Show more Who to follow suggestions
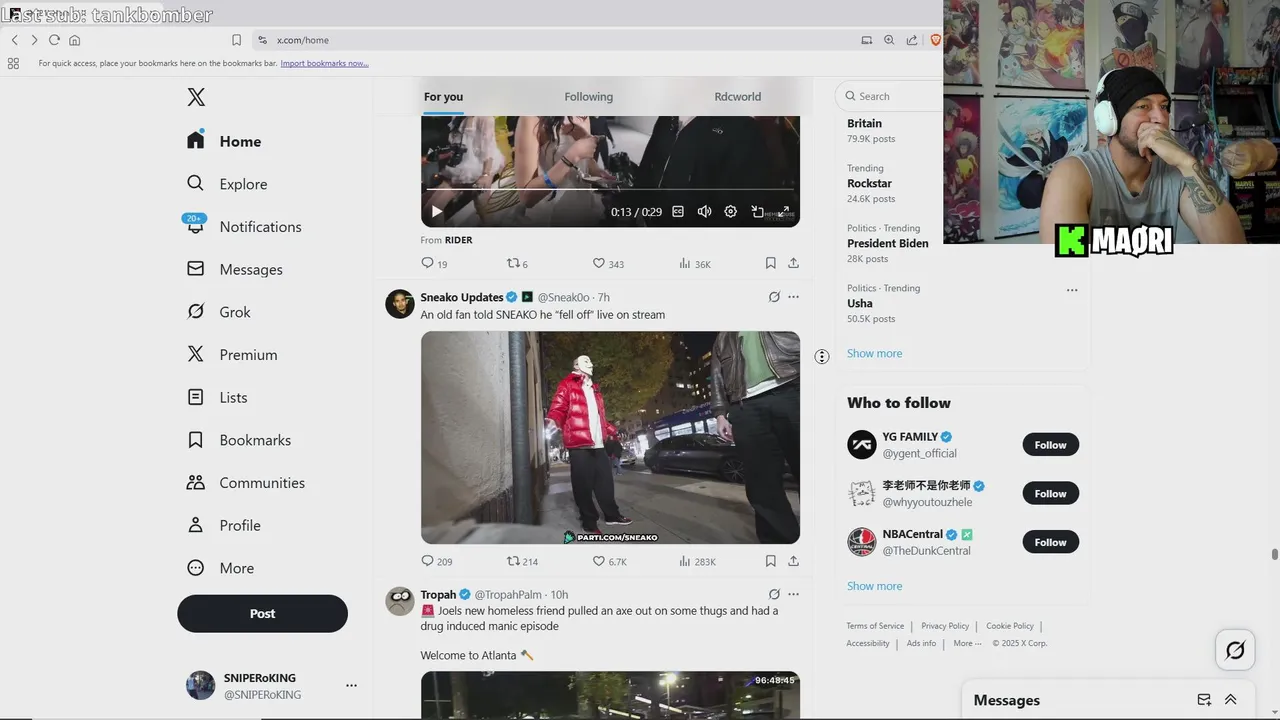This screenshot has width=1280, height=720. point(874,586)
